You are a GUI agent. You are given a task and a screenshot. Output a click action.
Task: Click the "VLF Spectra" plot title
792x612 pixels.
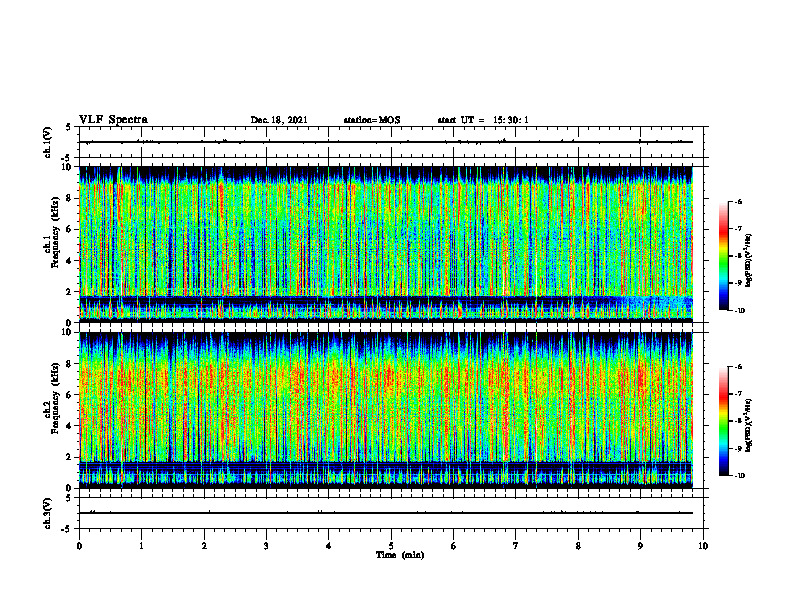pyautogui.click(x=113, y=120)
